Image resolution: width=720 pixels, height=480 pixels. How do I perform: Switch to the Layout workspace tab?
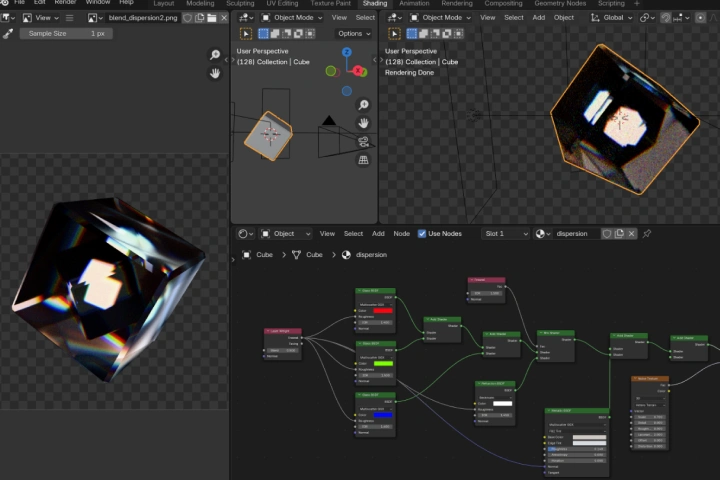tap(163, 4)
